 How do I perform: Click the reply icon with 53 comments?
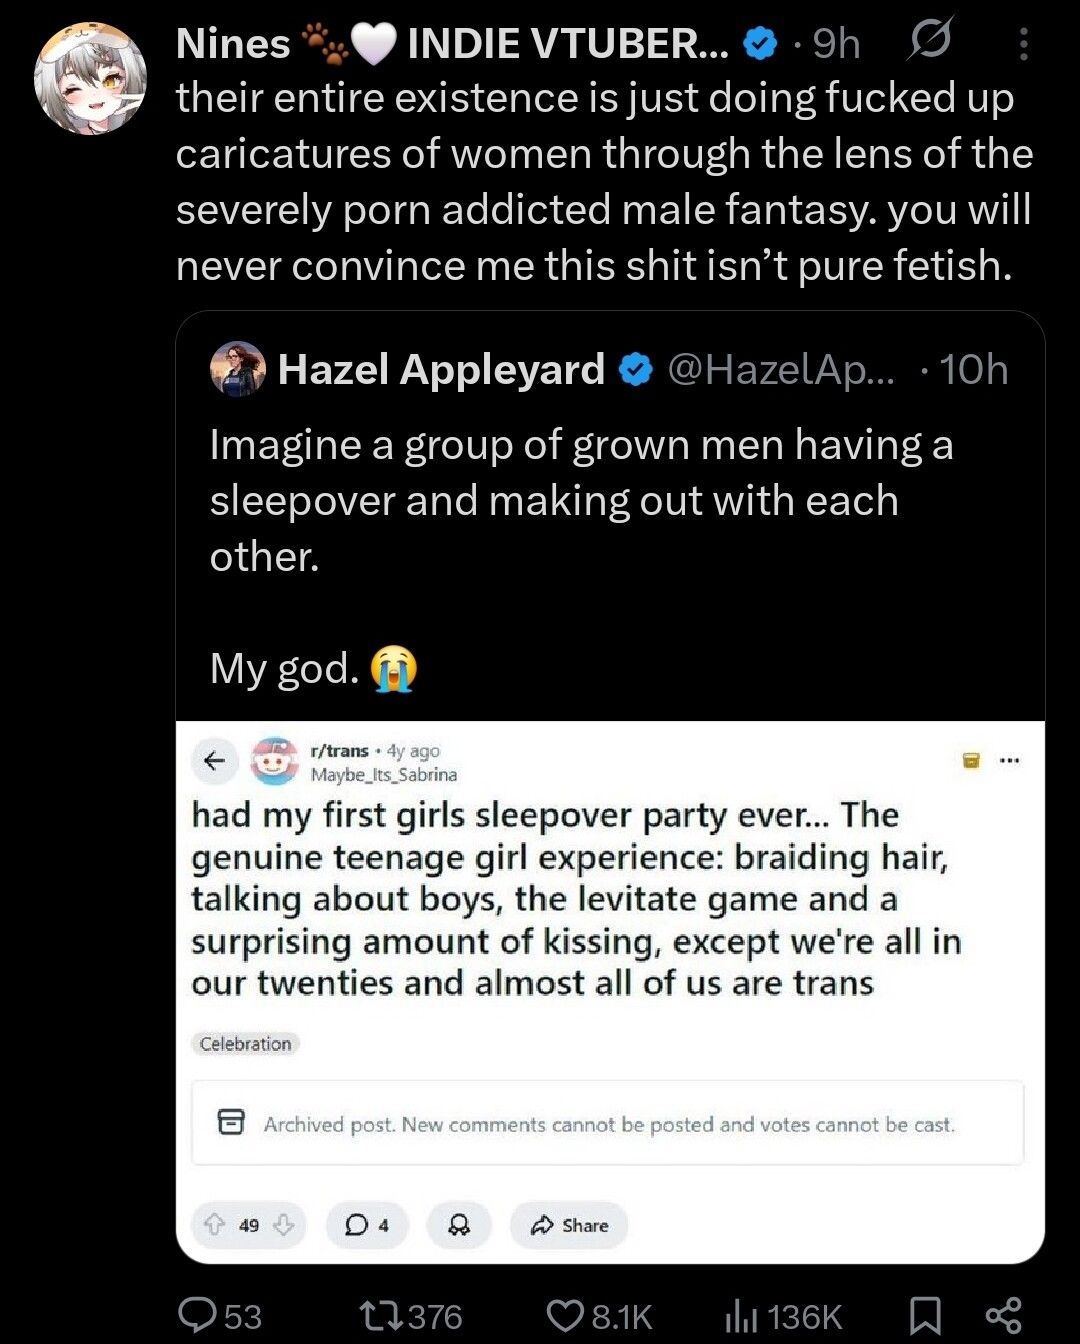pos(197,1315)
